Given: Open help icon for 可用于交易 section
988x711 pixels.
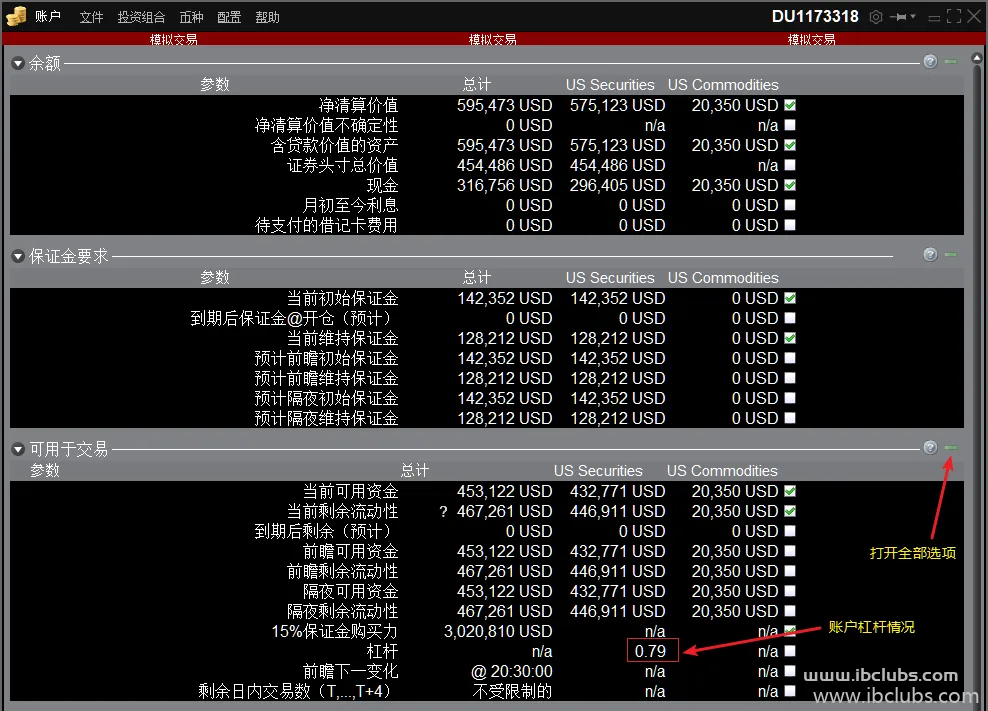Looking at the screenshot, I should point(930,448).
